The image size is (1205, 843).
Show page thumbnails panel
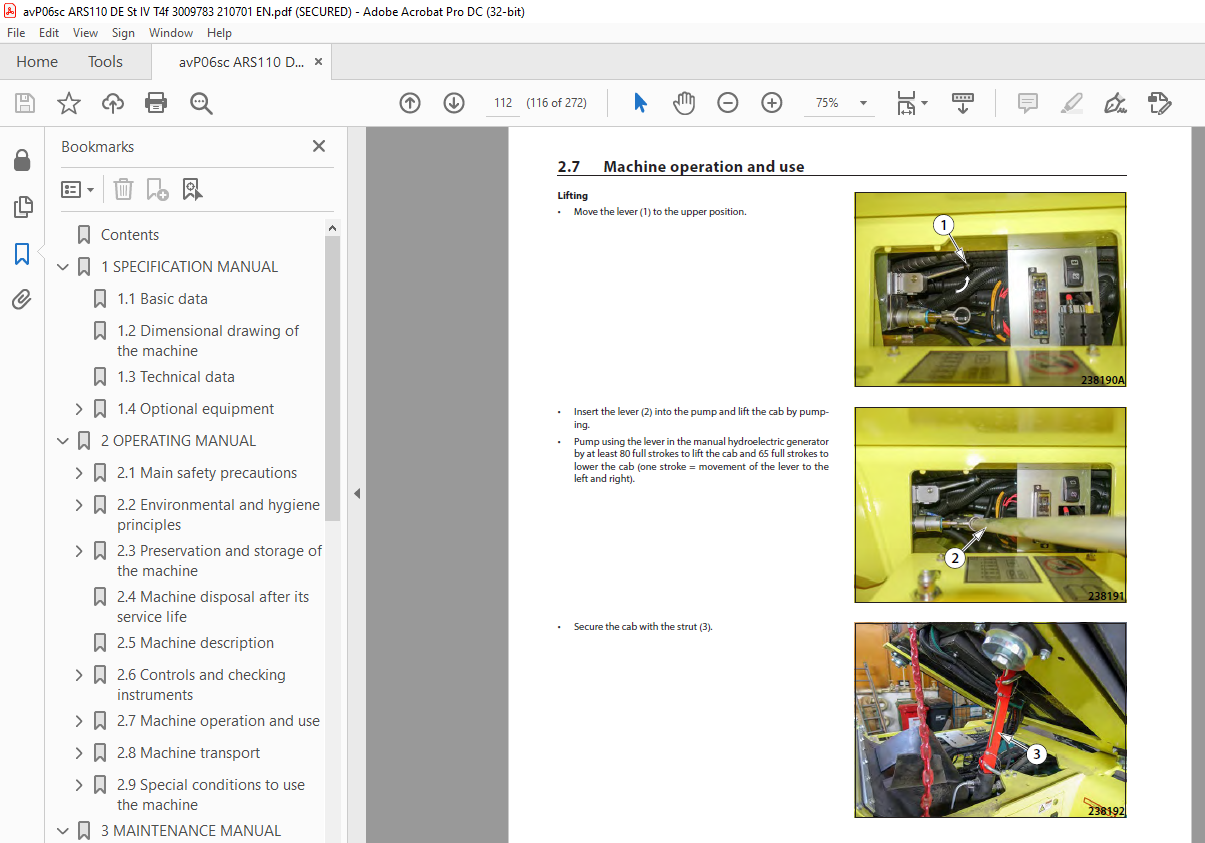[x=22, y=207]
